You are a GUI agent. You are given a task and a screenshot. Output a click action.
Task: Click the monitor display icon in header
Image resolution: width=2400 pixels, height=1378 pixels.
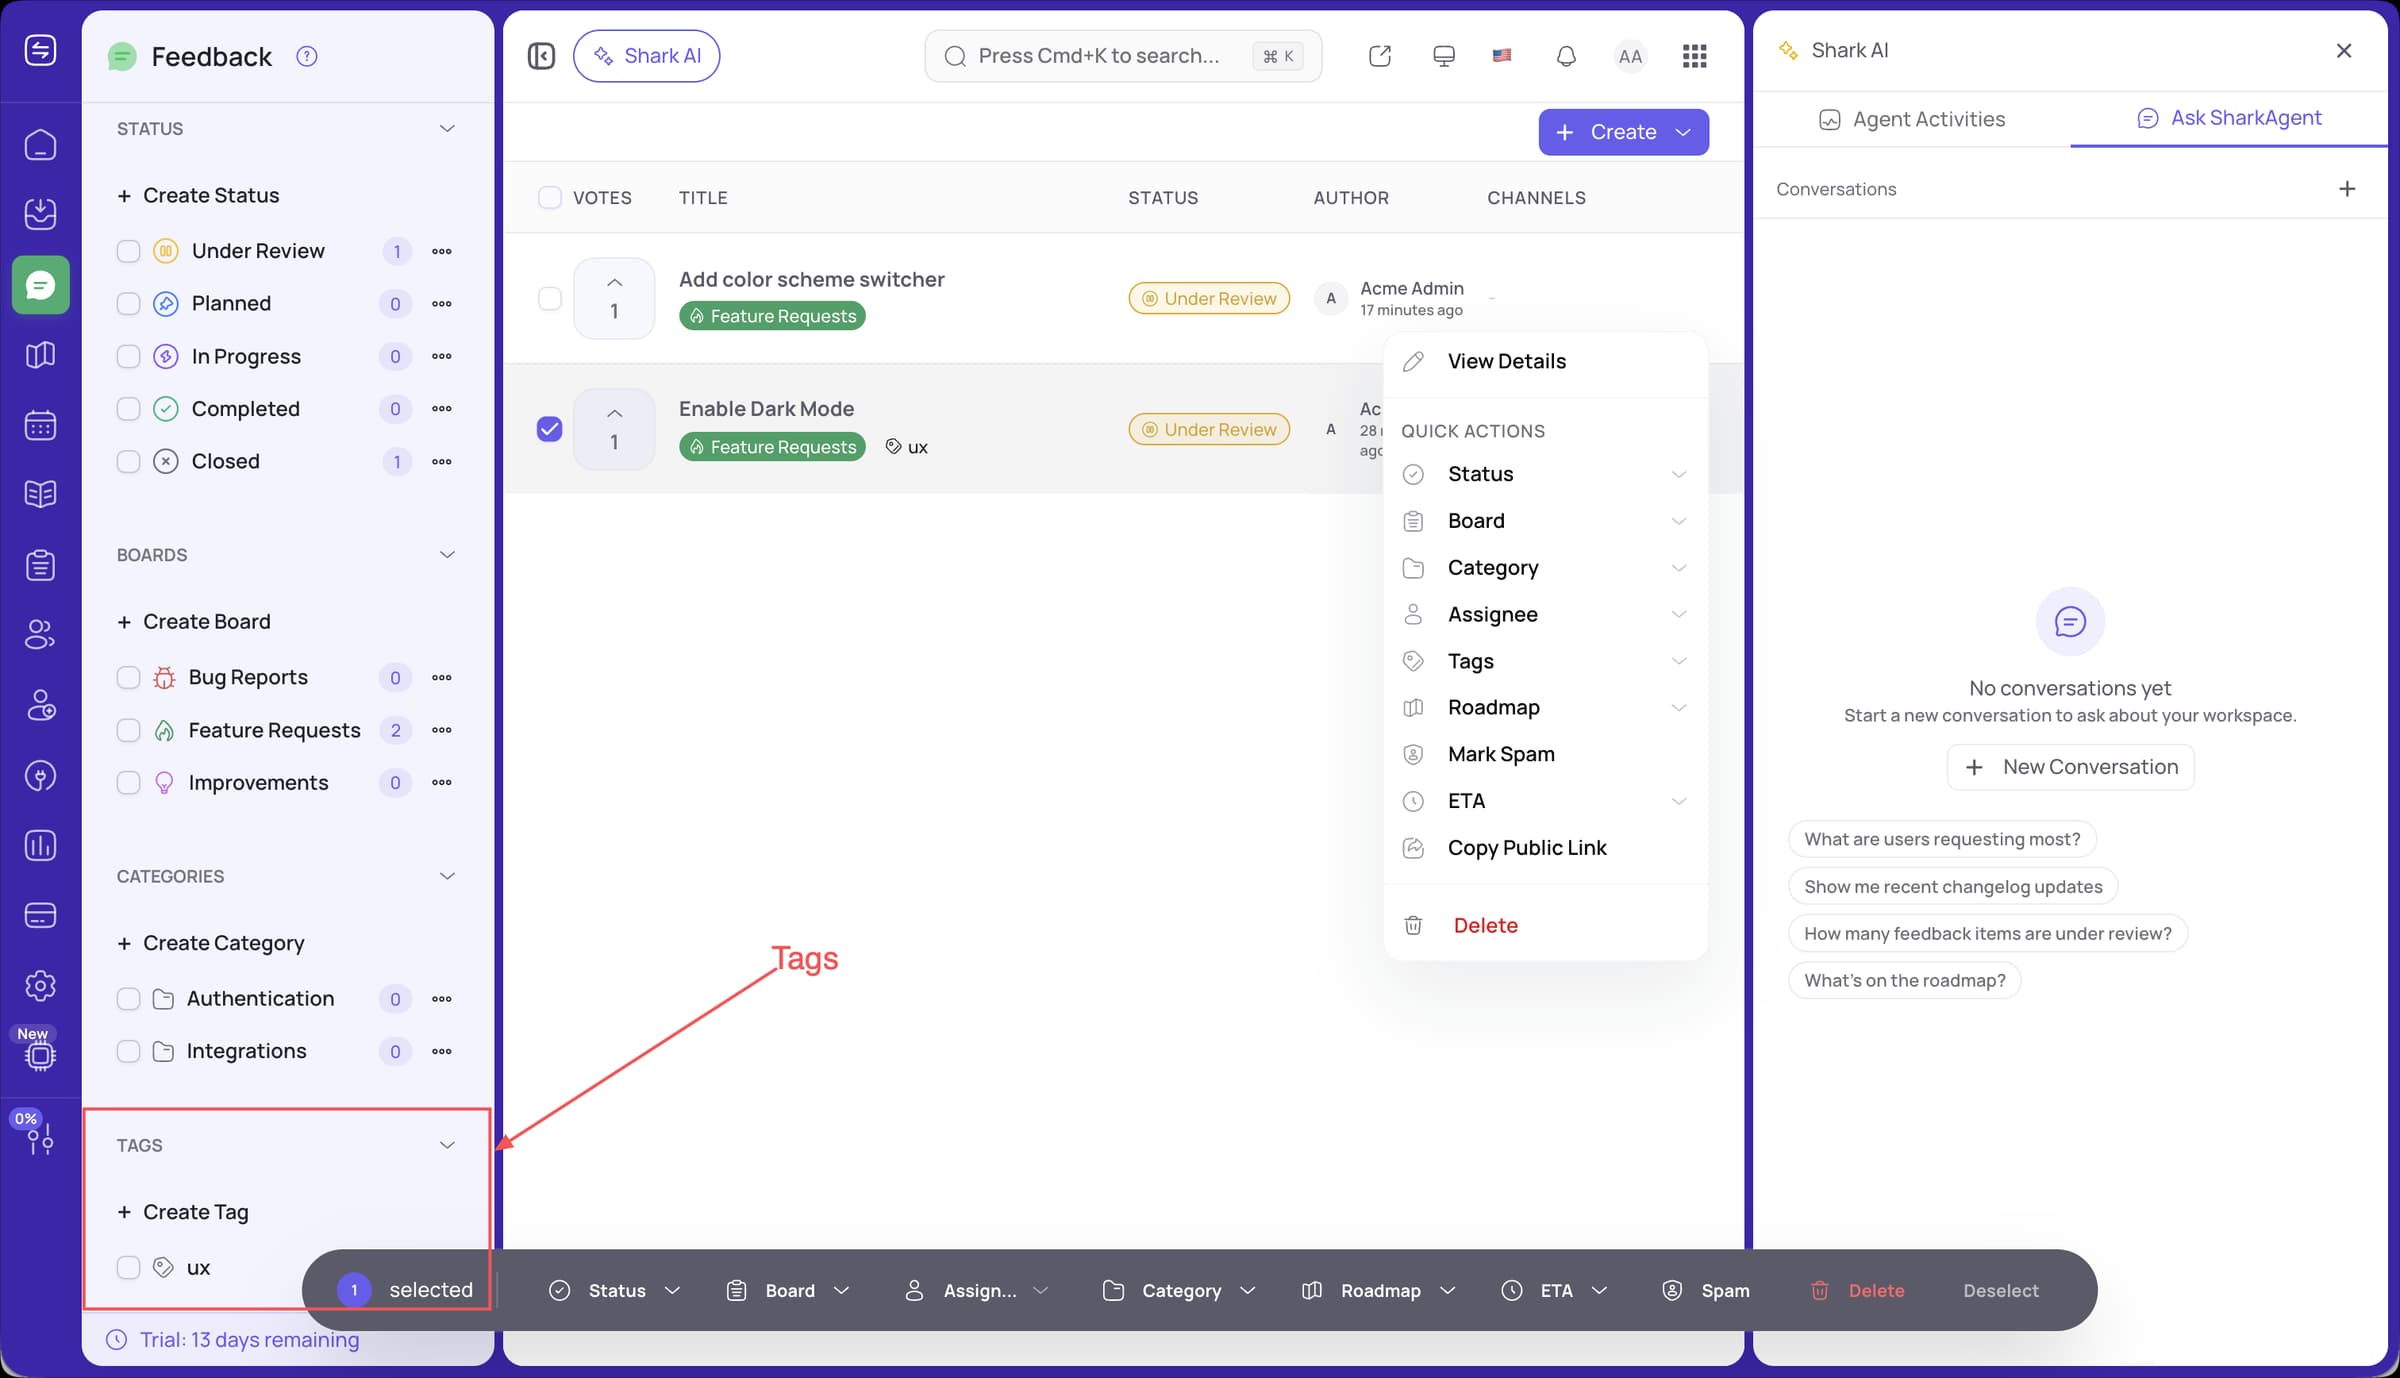point(1443,56)
